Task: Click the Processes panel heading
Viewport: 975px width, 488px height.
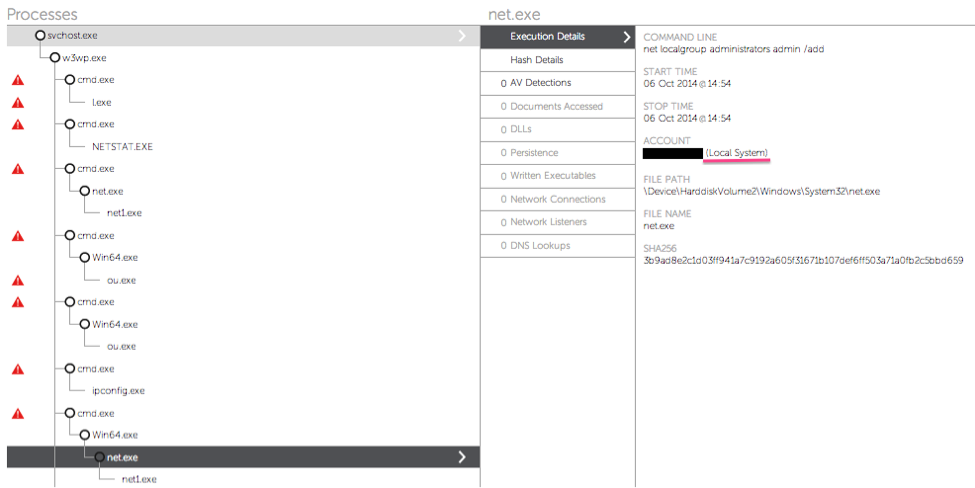Action: (x=42, y=14)
